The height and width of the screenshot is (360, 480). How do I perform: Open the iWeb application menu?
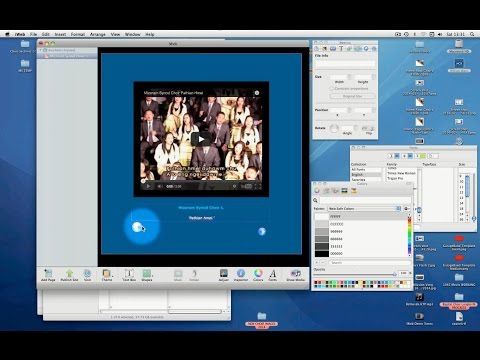click(20, 34)
